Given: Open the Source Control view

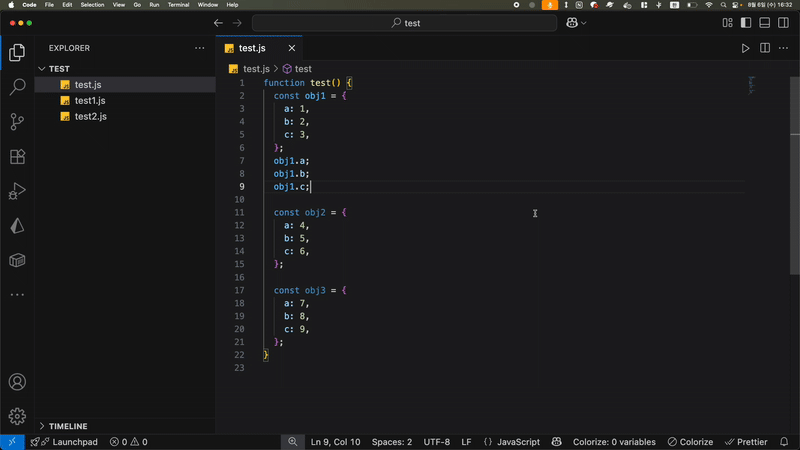Looking at the screenshot, I should point(17,122).
